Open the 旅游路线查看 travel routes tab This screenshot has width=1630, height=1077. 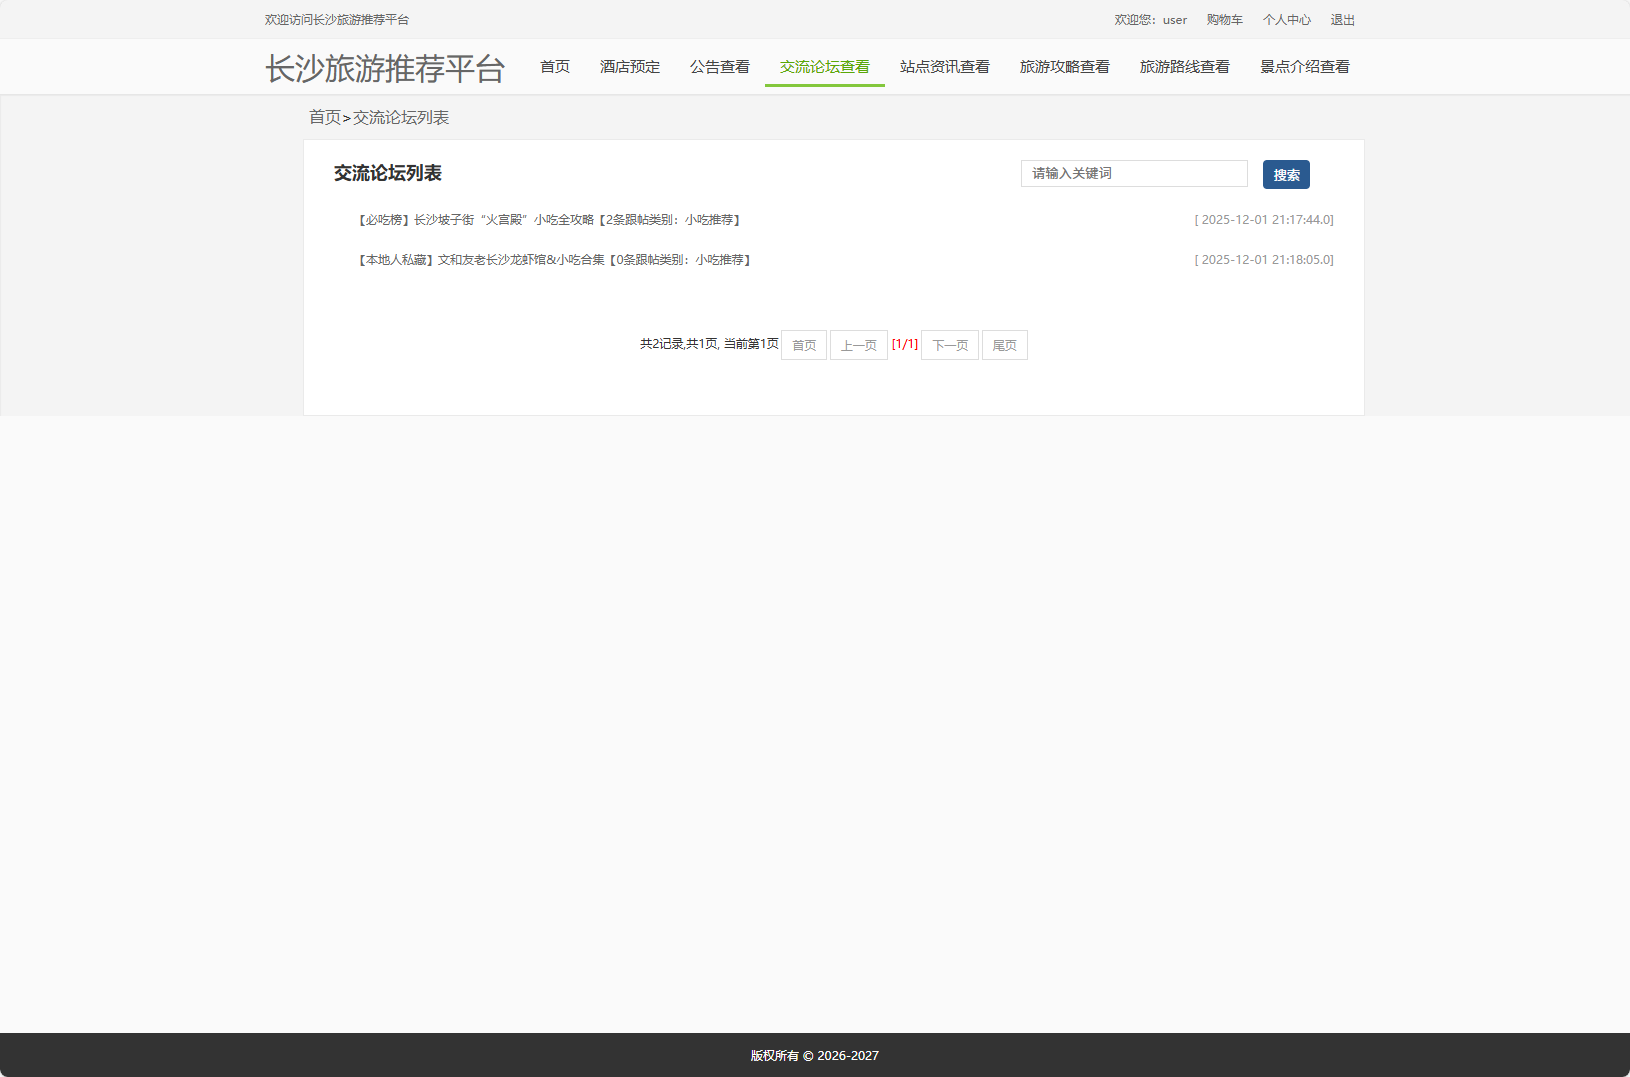pos(1185,66)
